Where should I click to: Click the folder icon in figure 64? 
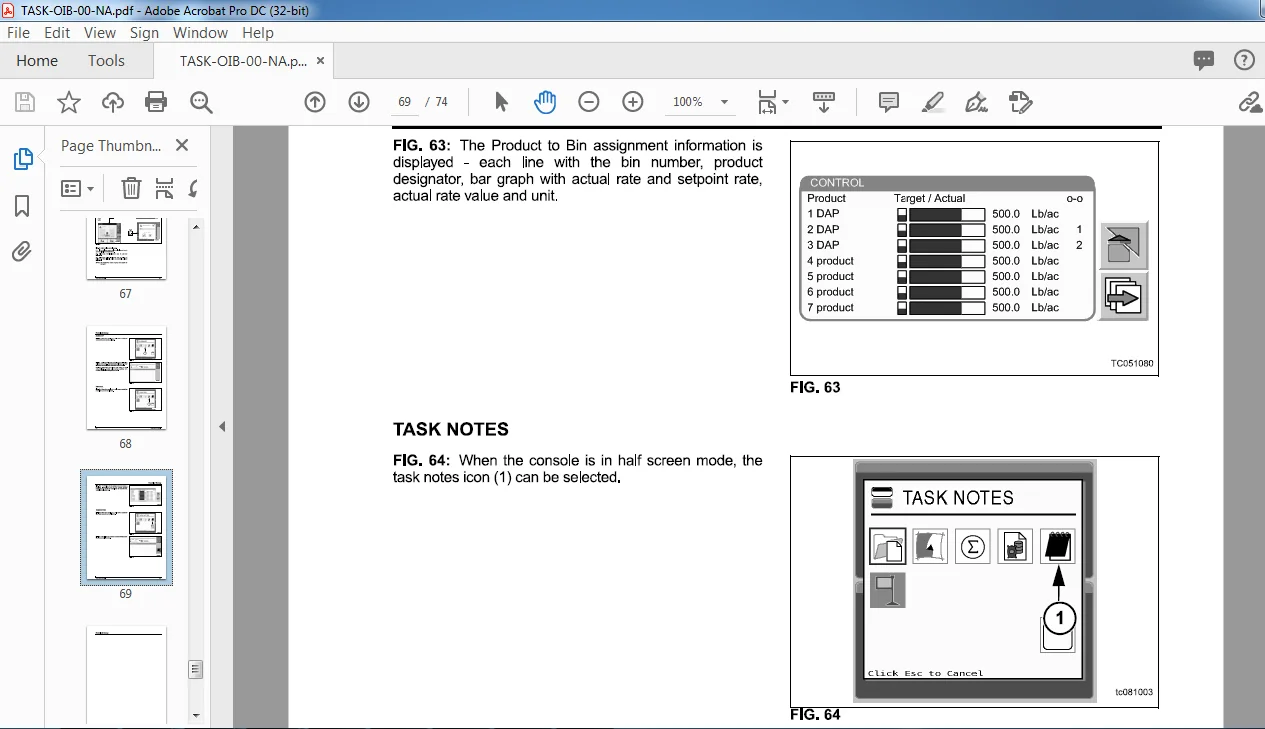(887, 546)
